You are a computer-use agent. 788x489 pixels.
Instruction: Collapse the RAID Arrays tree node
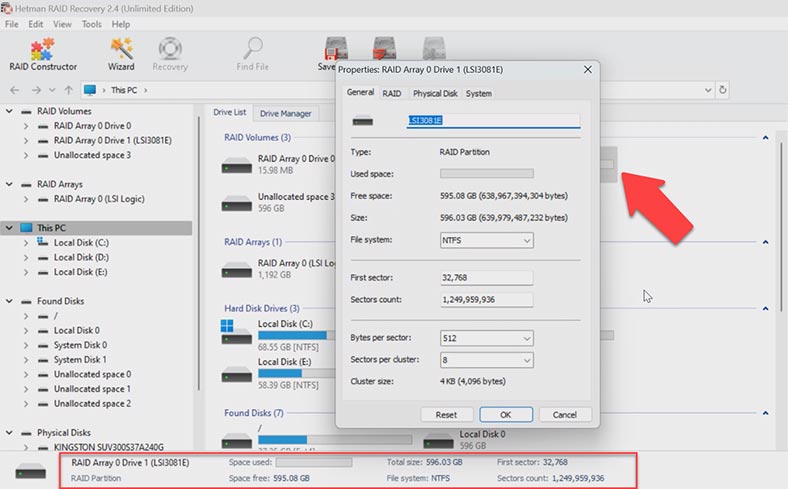(x=9, y=184)
